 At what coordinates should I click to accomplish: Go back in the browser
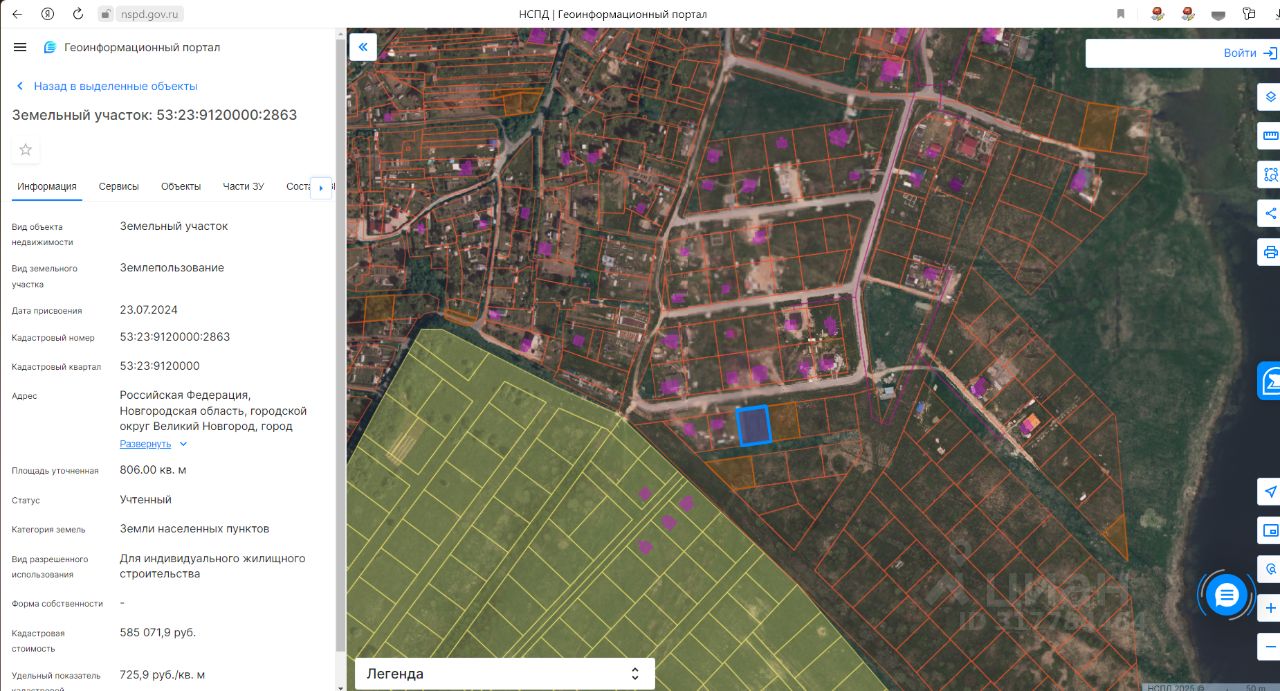click(17, 14)
